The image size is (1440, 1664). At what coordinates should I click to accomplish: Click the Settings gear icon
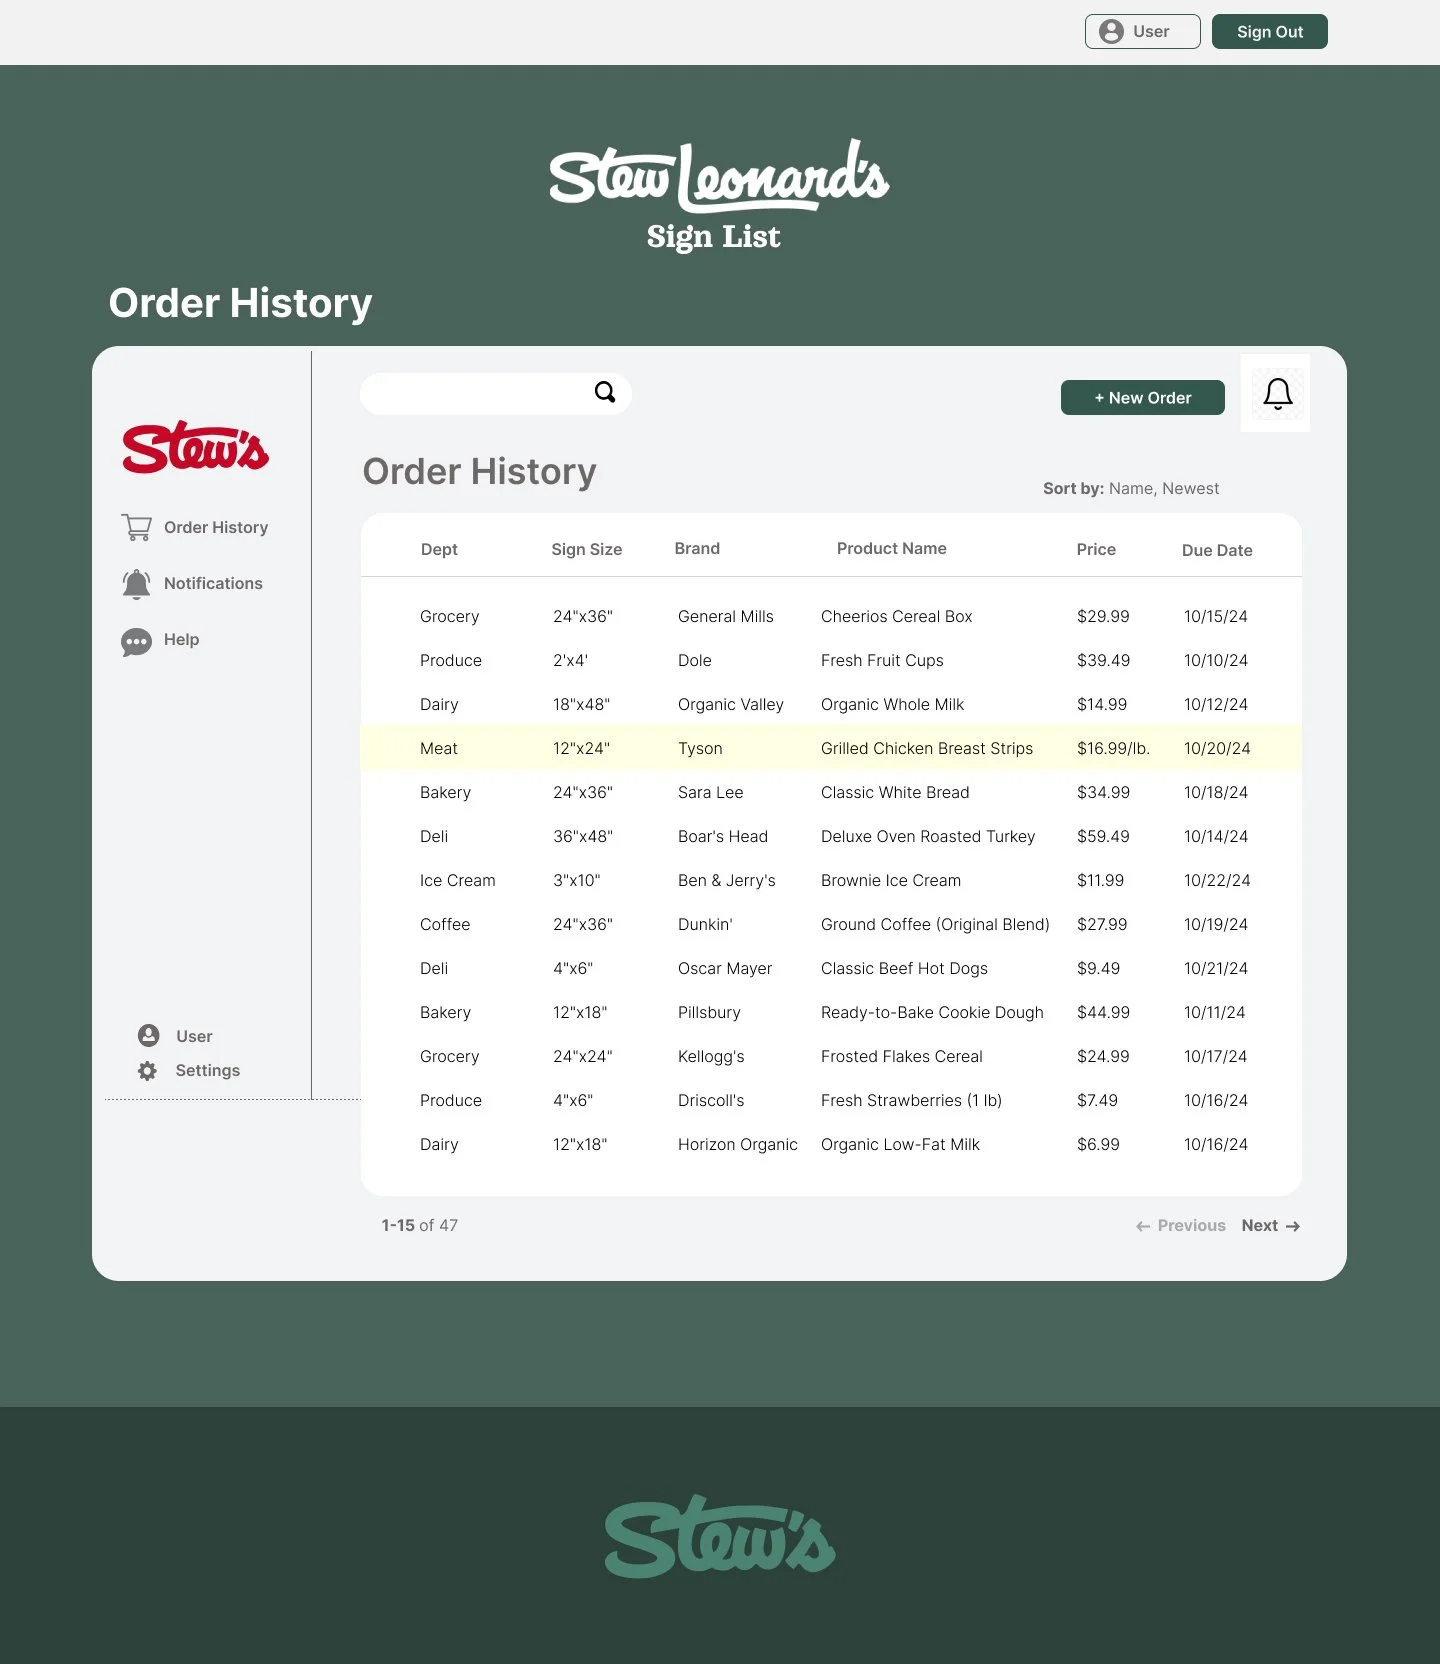pos(147,1071)
